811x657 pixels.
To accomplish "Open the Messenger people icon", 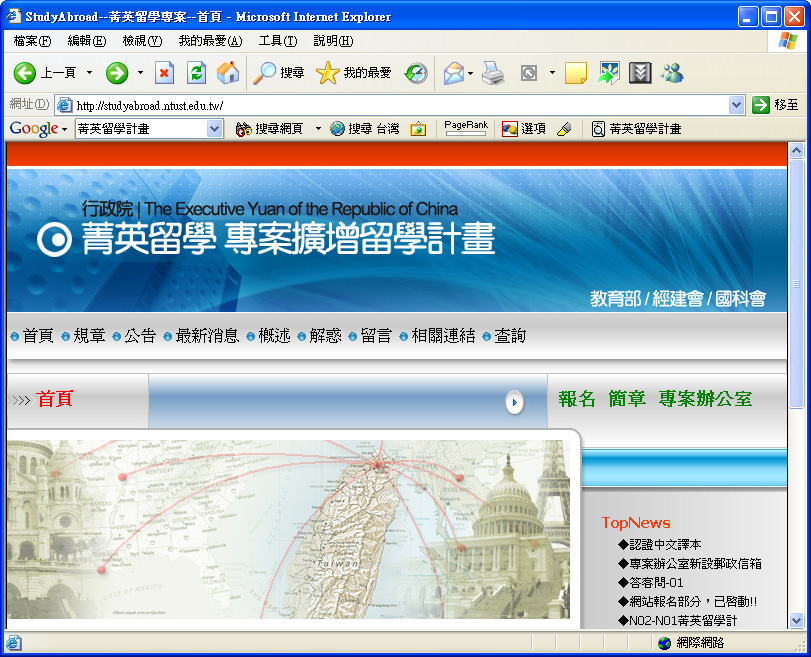I will tap(672, 73).
